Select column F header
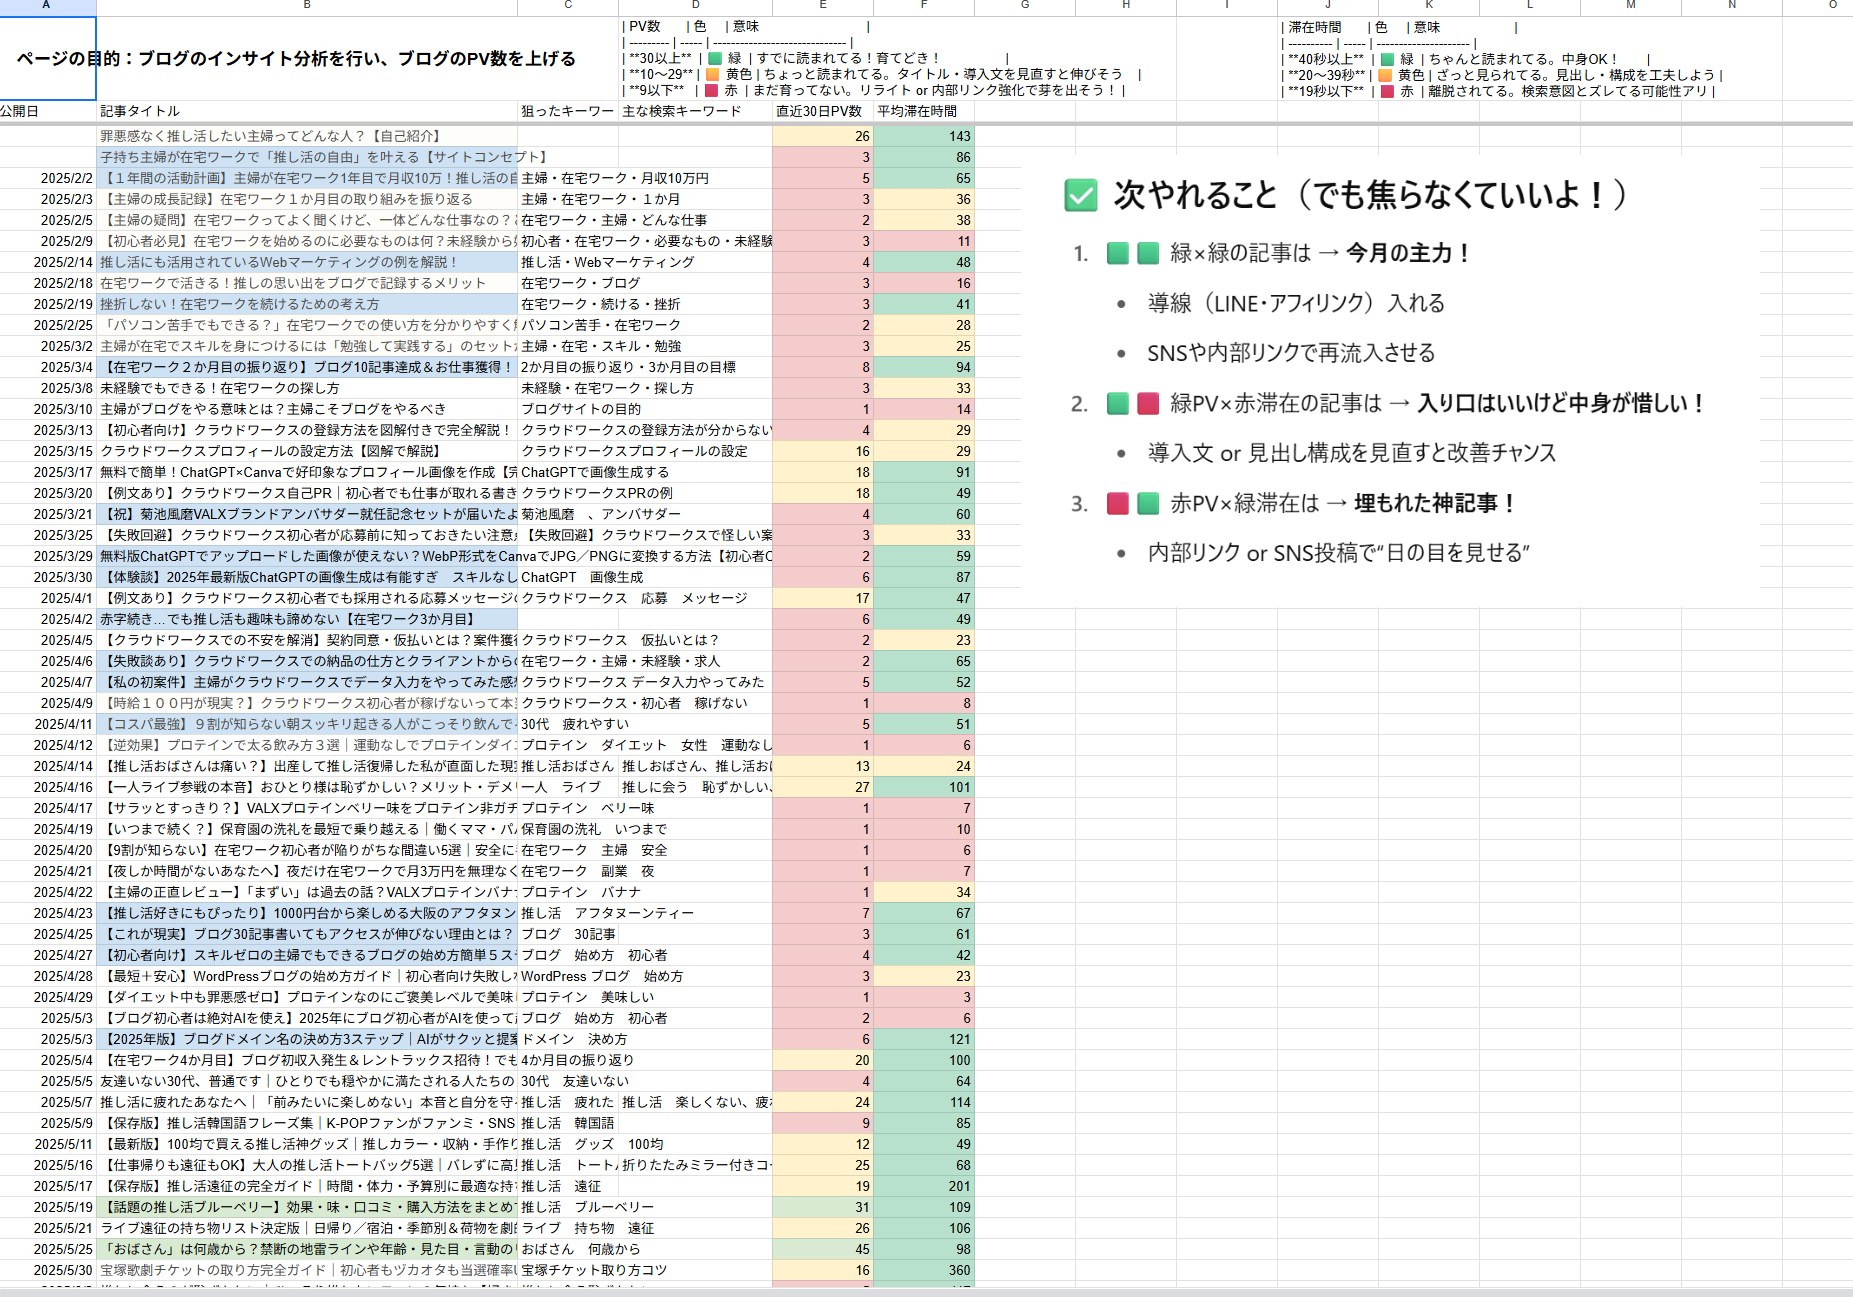This screenshot has height=1297, width=1853. 924,6
